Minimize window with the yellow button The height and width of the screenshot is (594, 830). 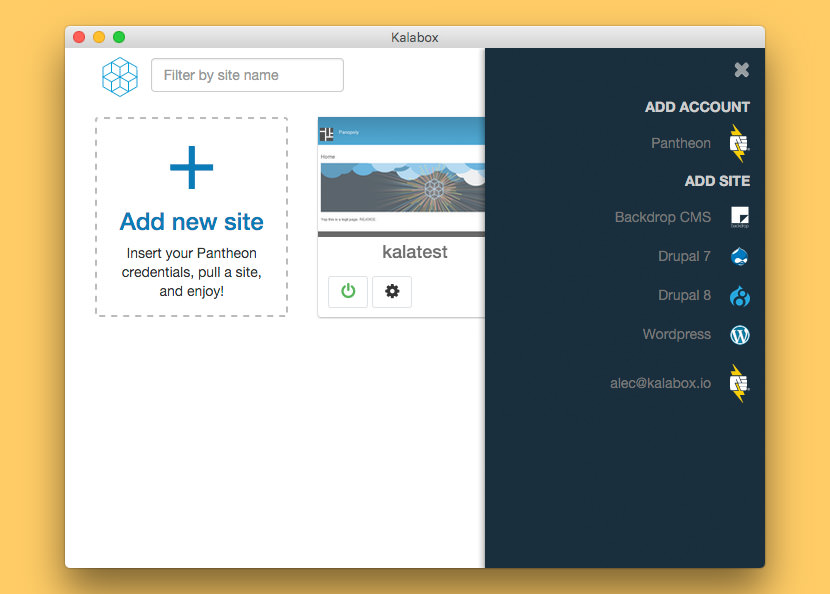point(99,37)
